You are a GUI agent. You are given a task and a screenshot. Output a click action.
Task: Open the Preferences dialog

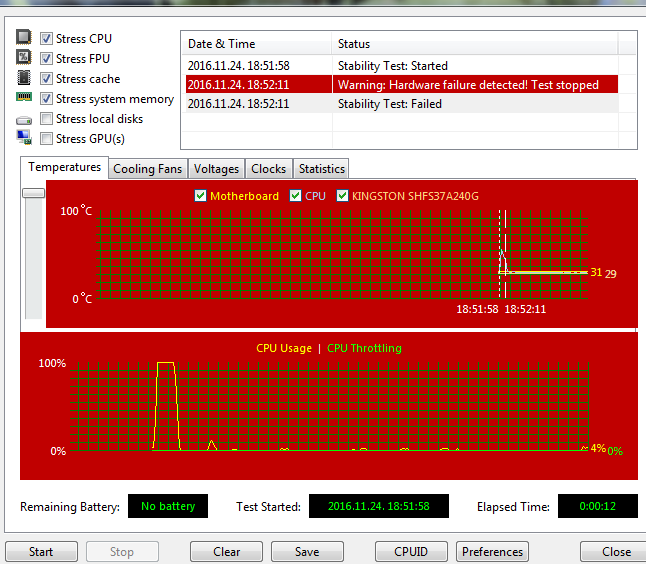click(x=492, y=551)
